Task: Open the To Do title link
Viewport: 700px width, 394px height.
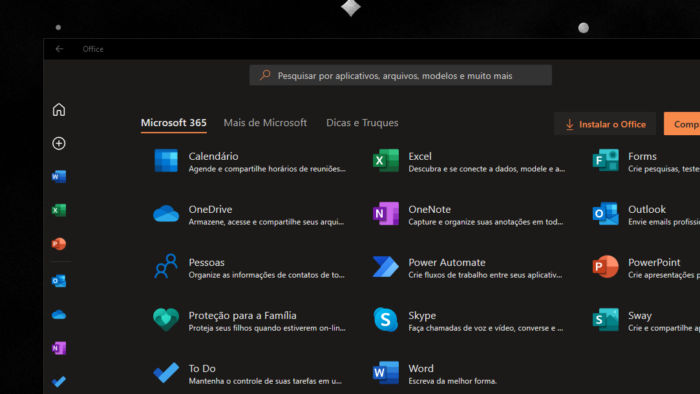Action: (x=202, y=369)
